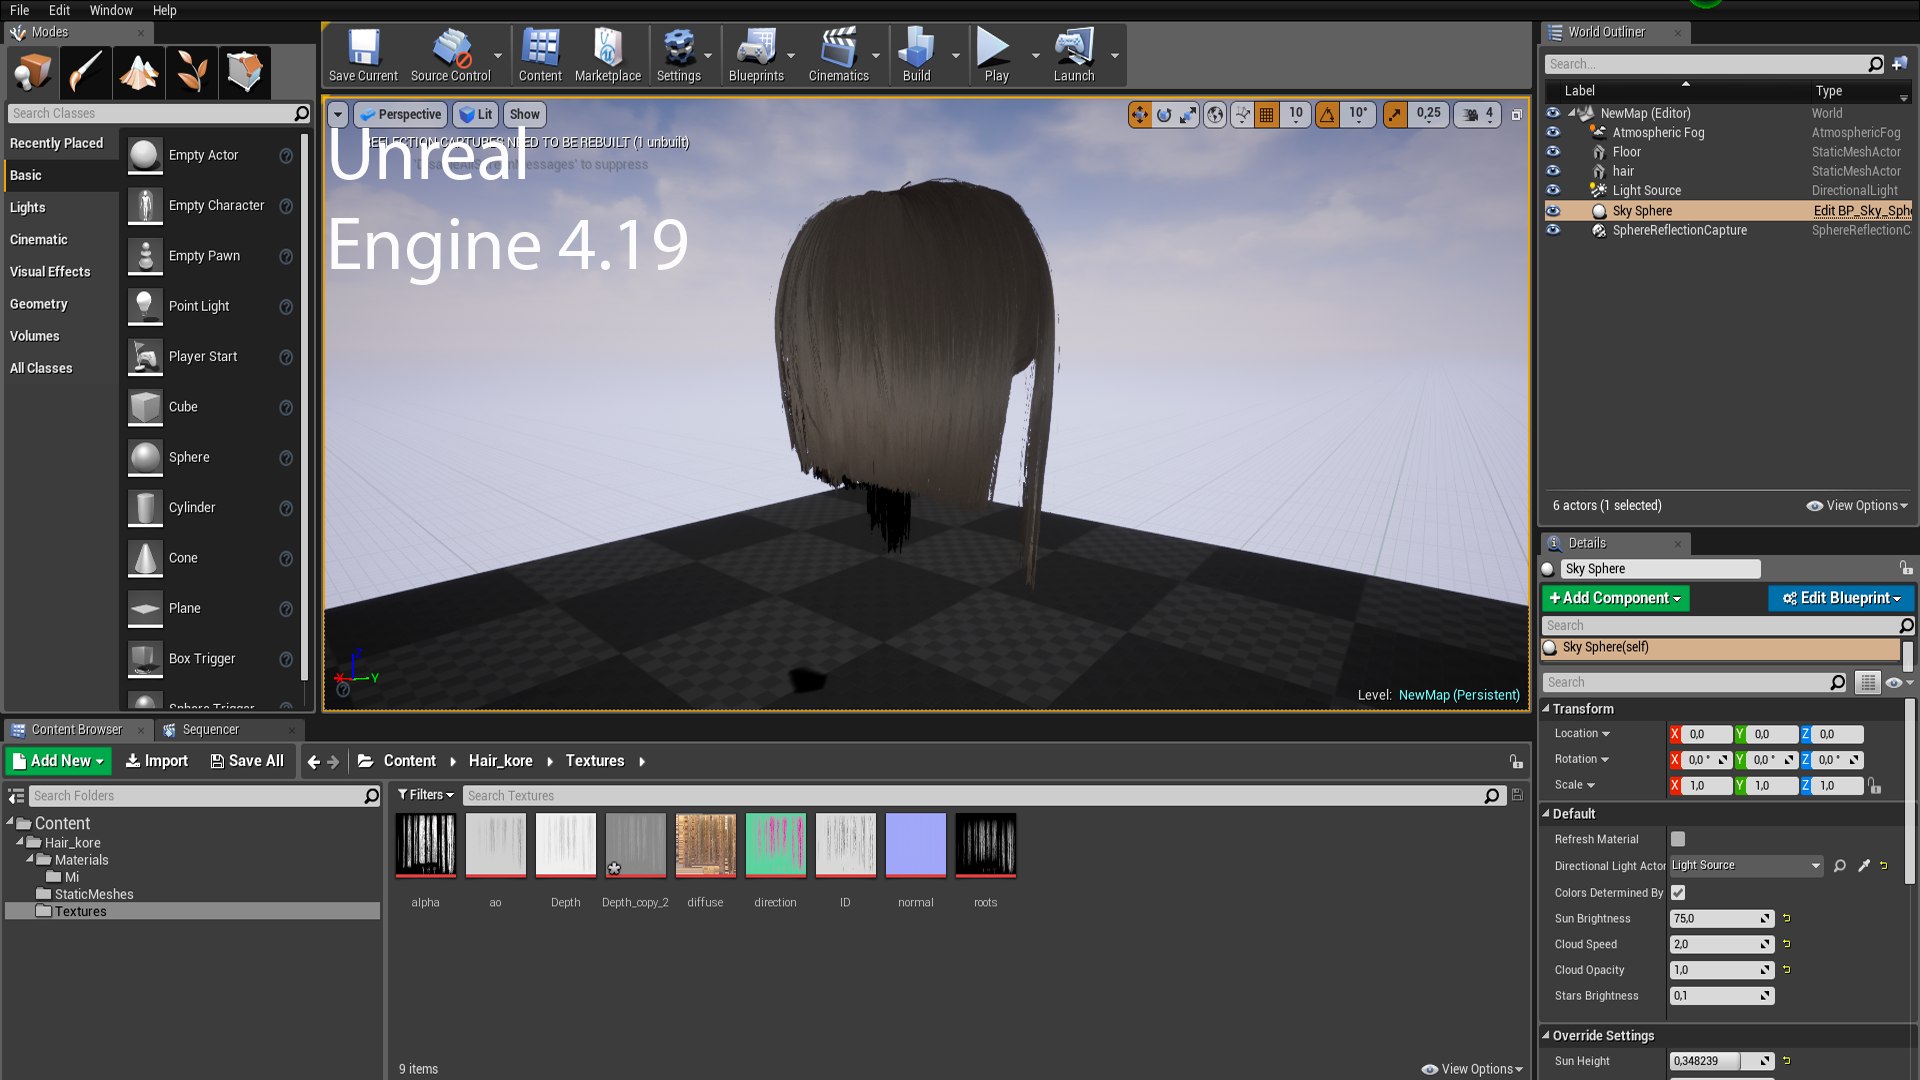The height and width of the screenshot is (1080, 1920).
Task: Open the Lit view mode dropdown
Action: pyautogui.click(x=476, y=115)
